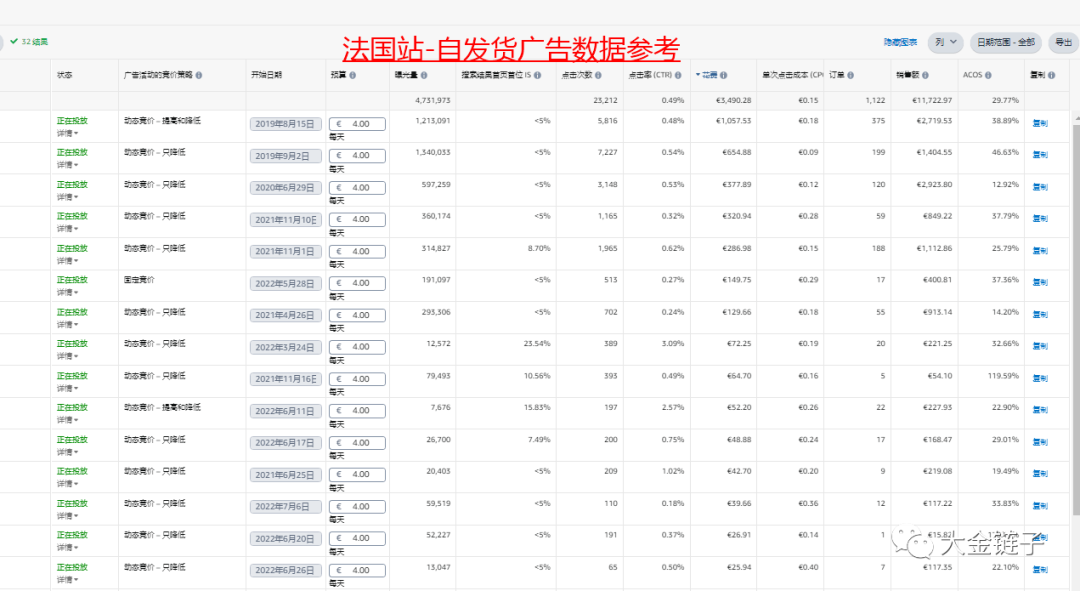The height and width of the screenshot is (591, 1080).
Task: Expand 详情 for the 2019年8月15日 campaign
Action: click(x=67, y=133)
